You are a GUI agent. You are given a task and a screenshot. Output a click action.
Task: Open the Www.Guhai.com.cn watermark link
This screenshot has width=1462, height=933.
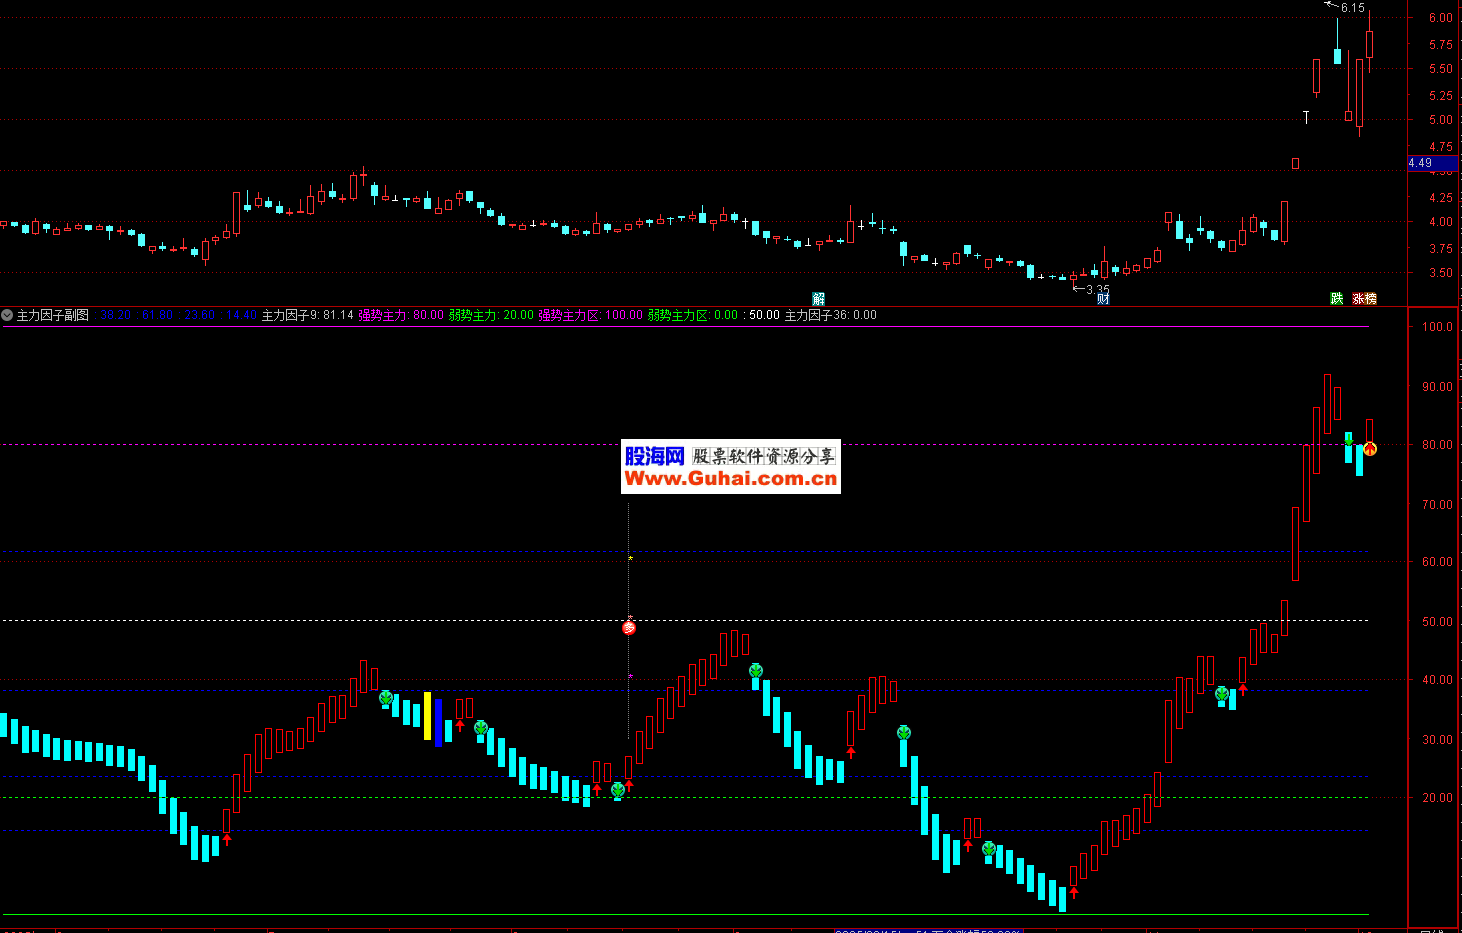[730, 479]
